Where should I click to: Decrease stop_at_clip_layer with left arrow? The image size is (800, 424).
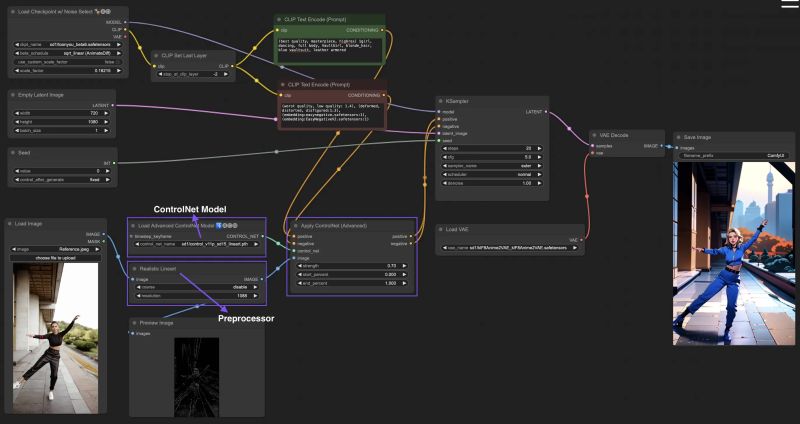pos(160,74)
